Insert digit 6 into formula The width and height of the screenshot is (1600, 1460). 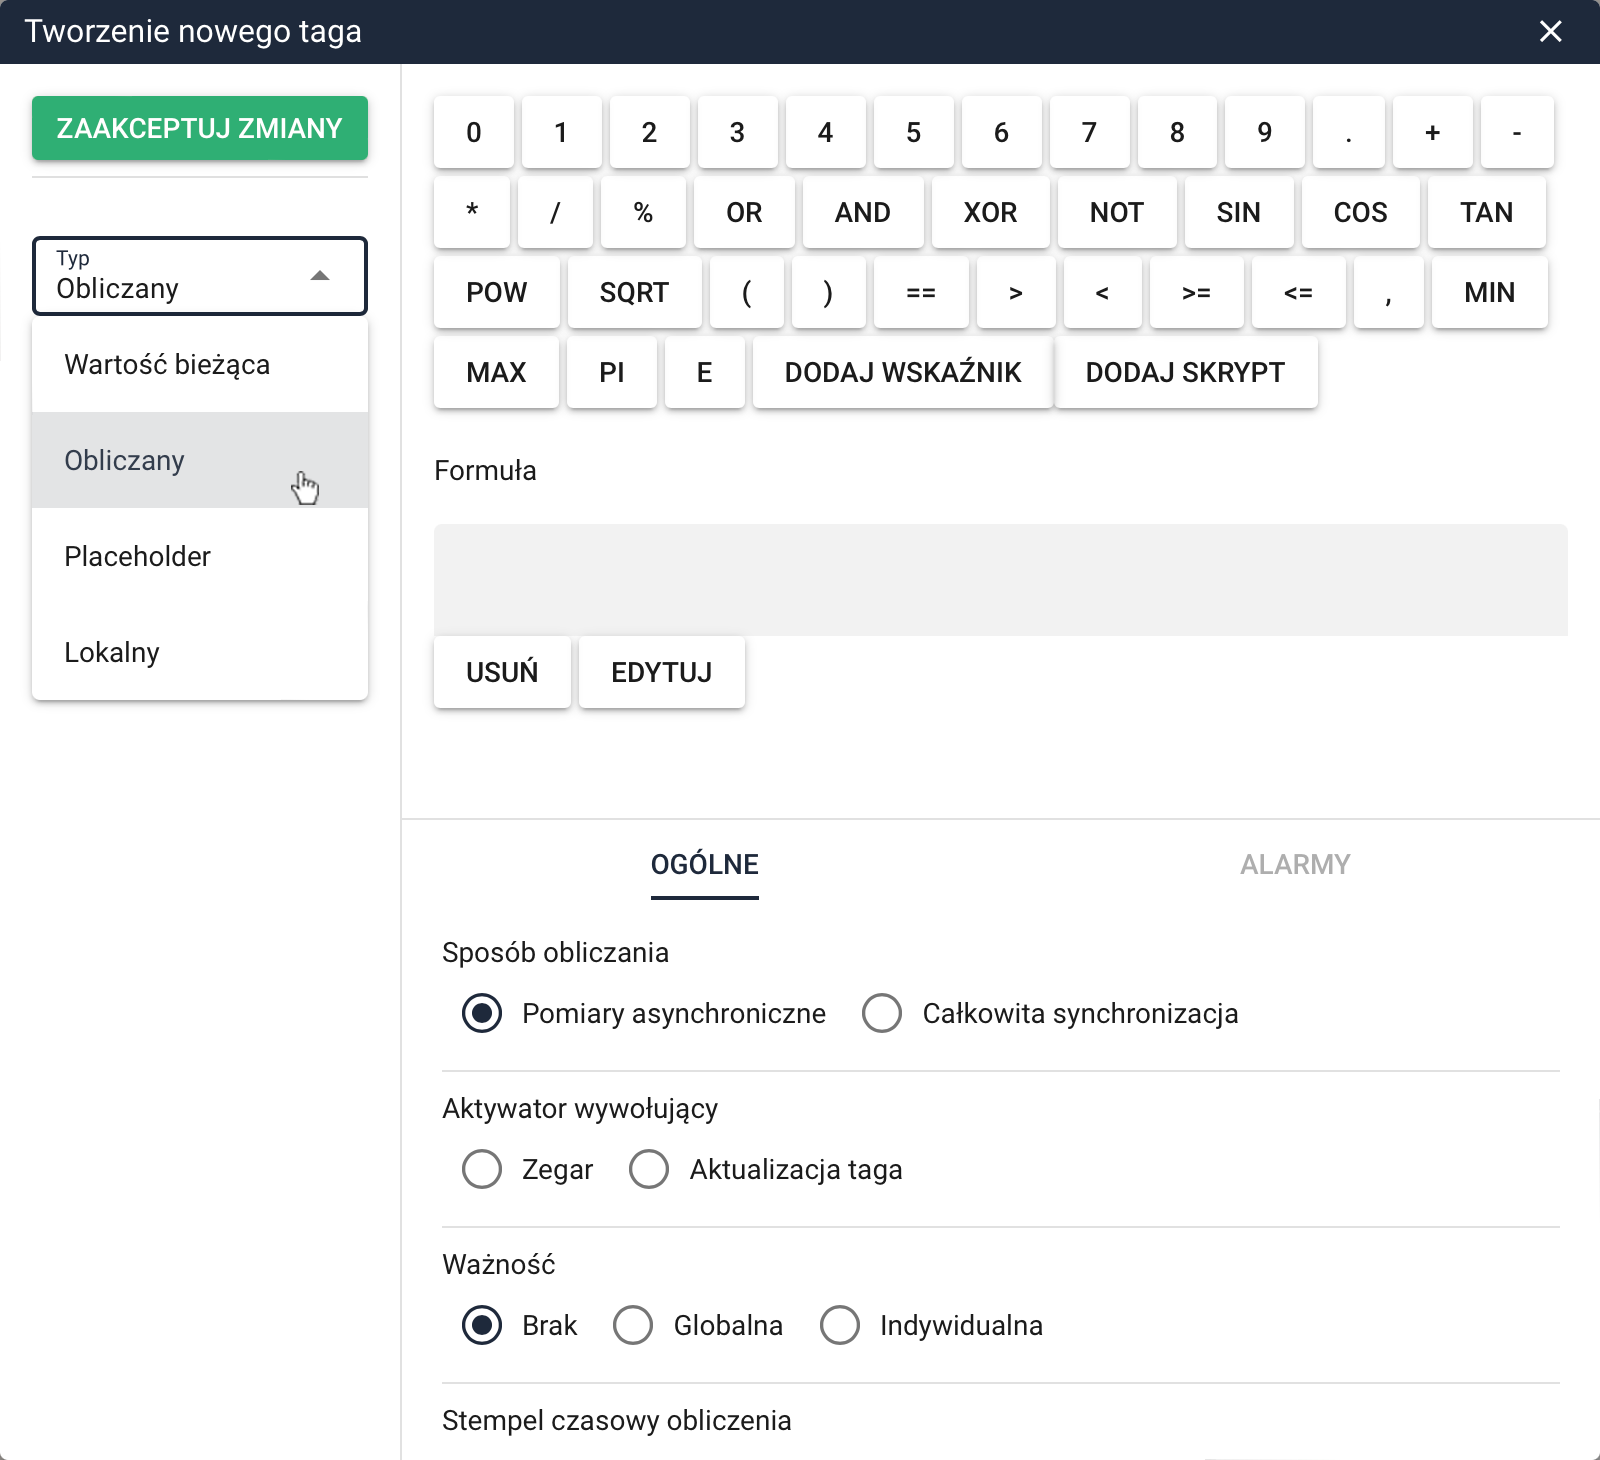(x=1002, y=132)
